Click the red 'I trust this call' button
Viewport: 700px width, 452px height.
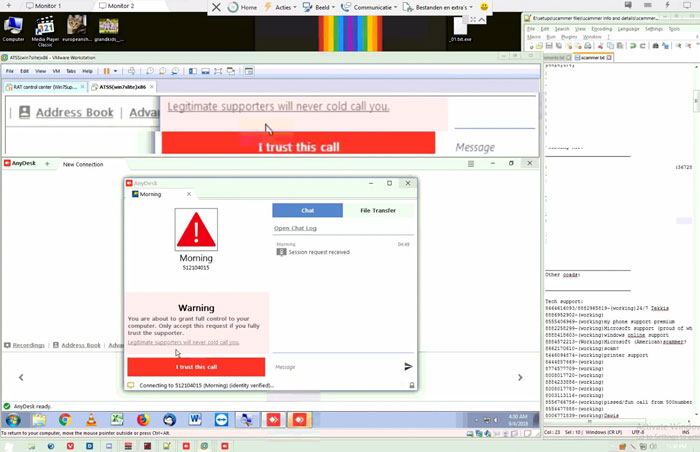point(196,367)
